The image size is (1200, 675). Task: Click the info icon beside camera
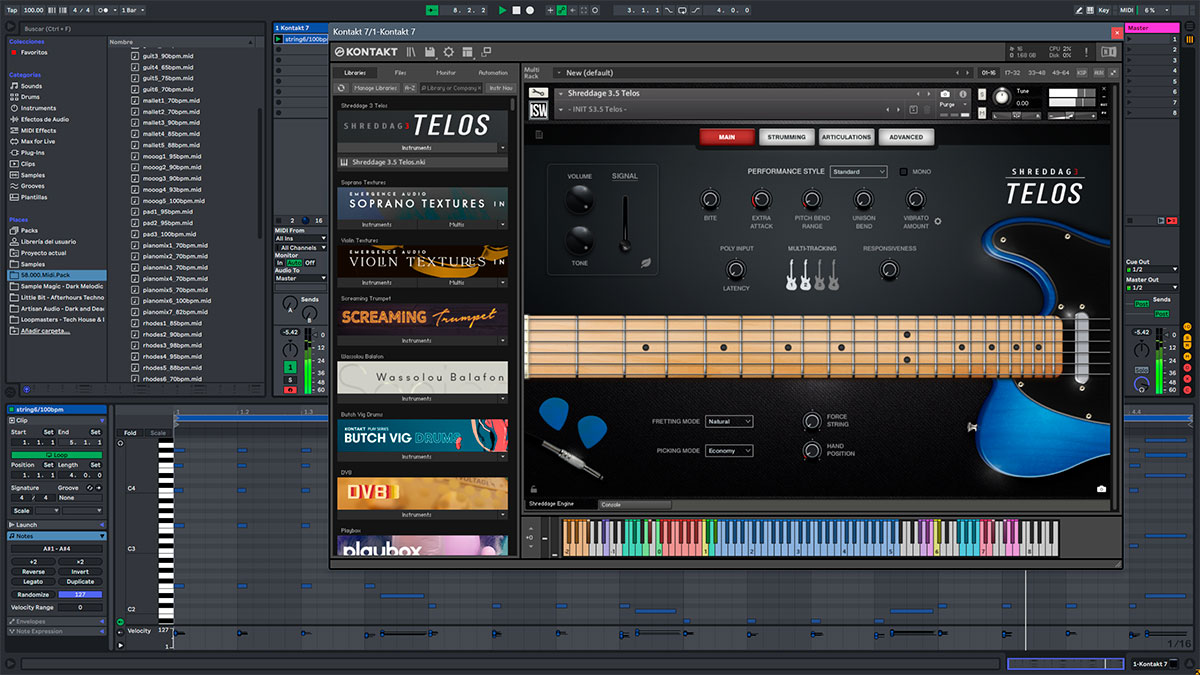(961, 93)
